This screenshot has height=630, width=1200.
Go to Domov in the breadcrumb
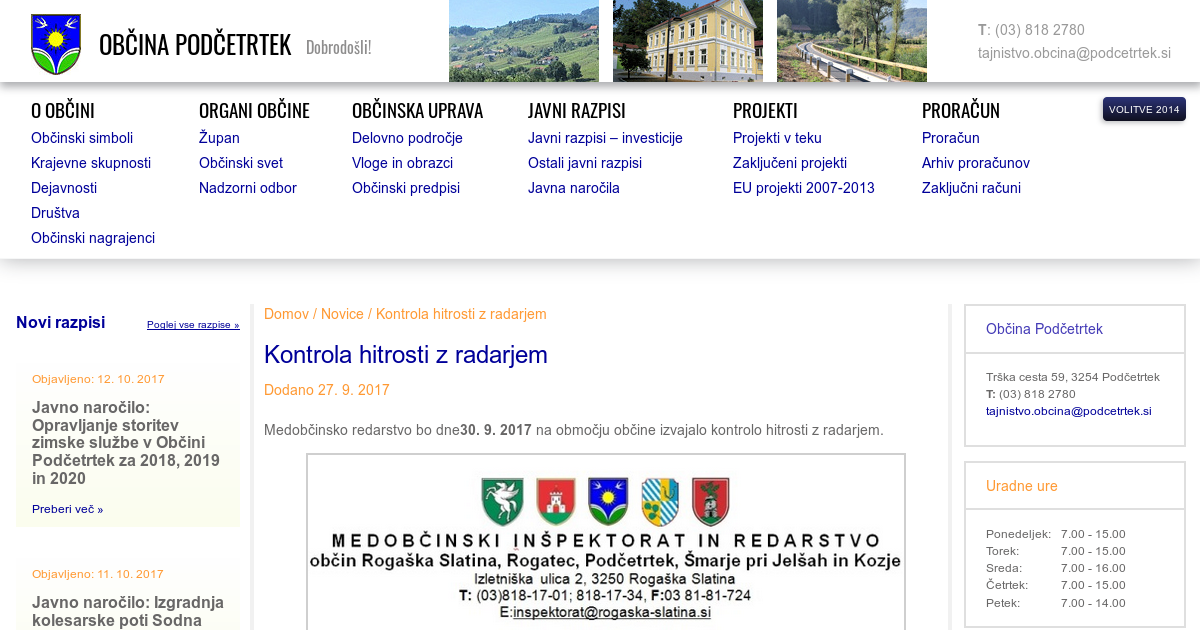click(x=286, y=314)
